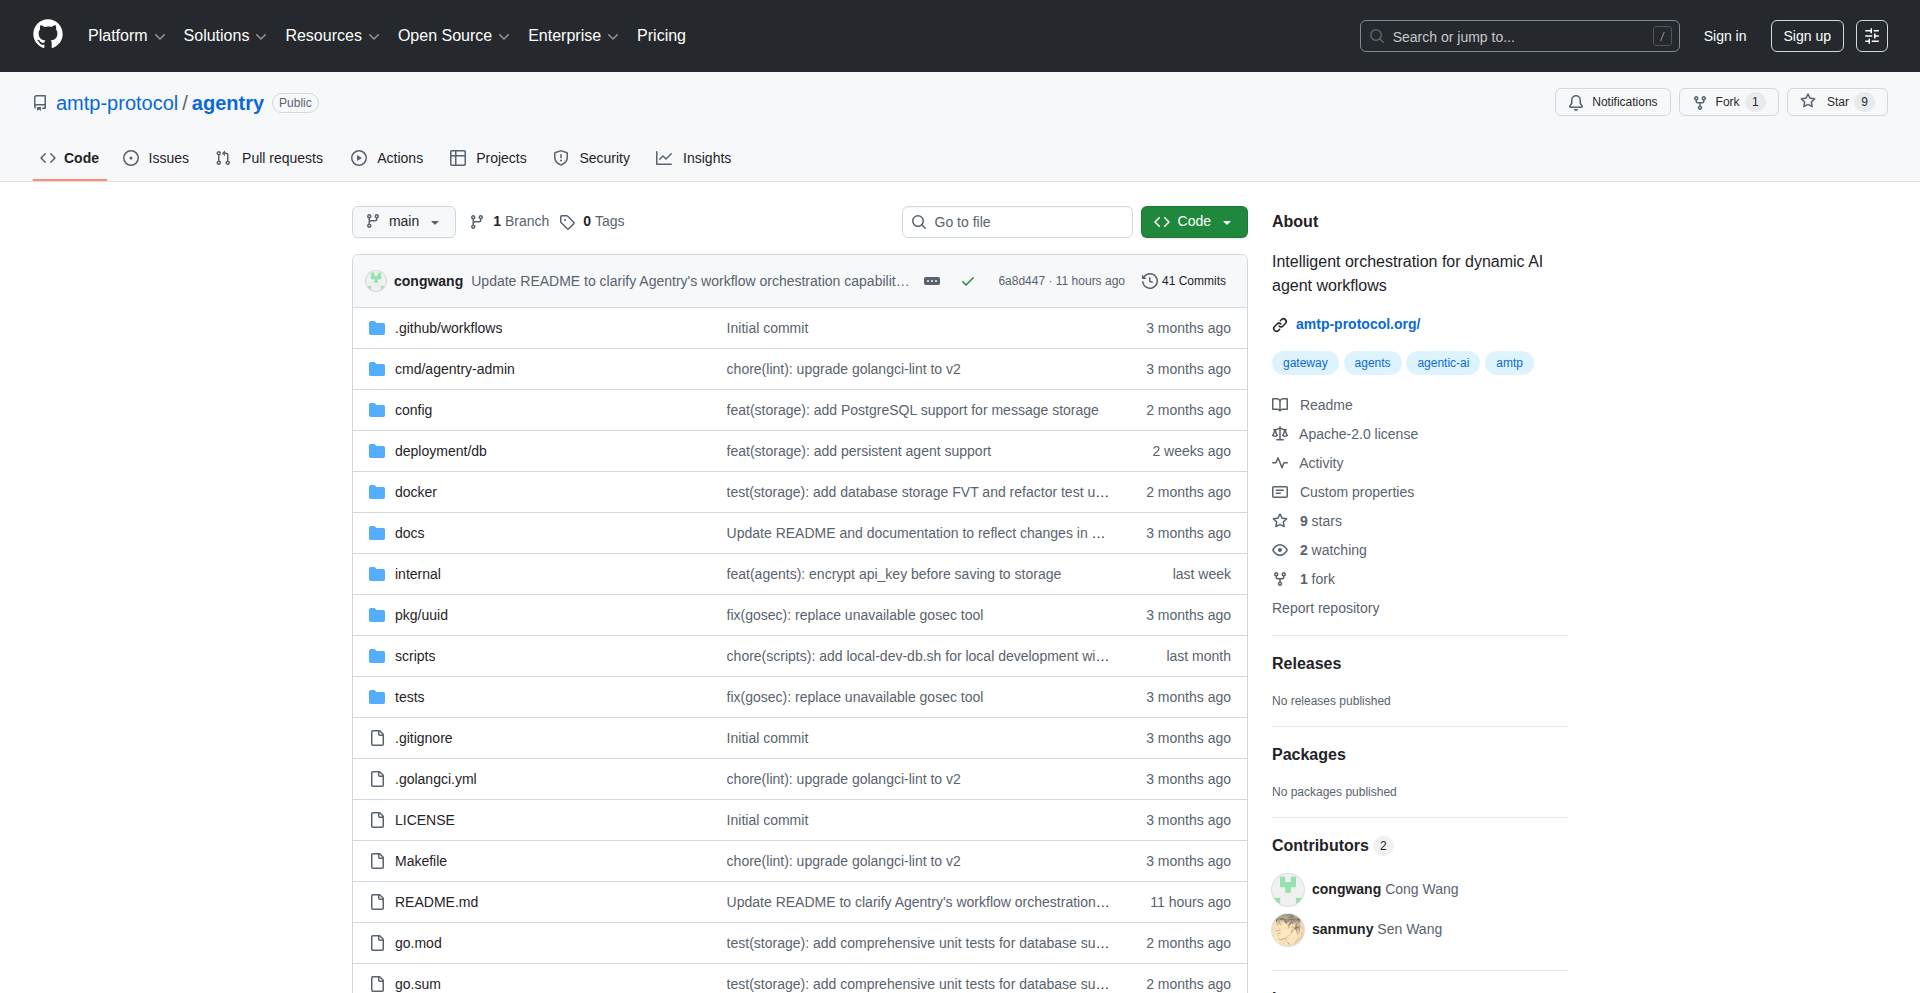Switch to the Pull requests tab
This screenshot has width=1920, height=993.
coord(269,158)
